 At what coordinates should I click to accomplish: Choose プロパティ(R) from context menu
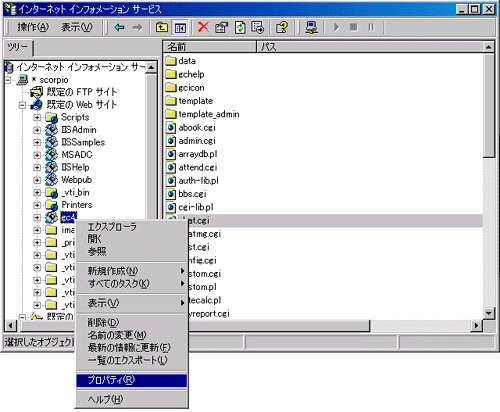coord(131,380)
